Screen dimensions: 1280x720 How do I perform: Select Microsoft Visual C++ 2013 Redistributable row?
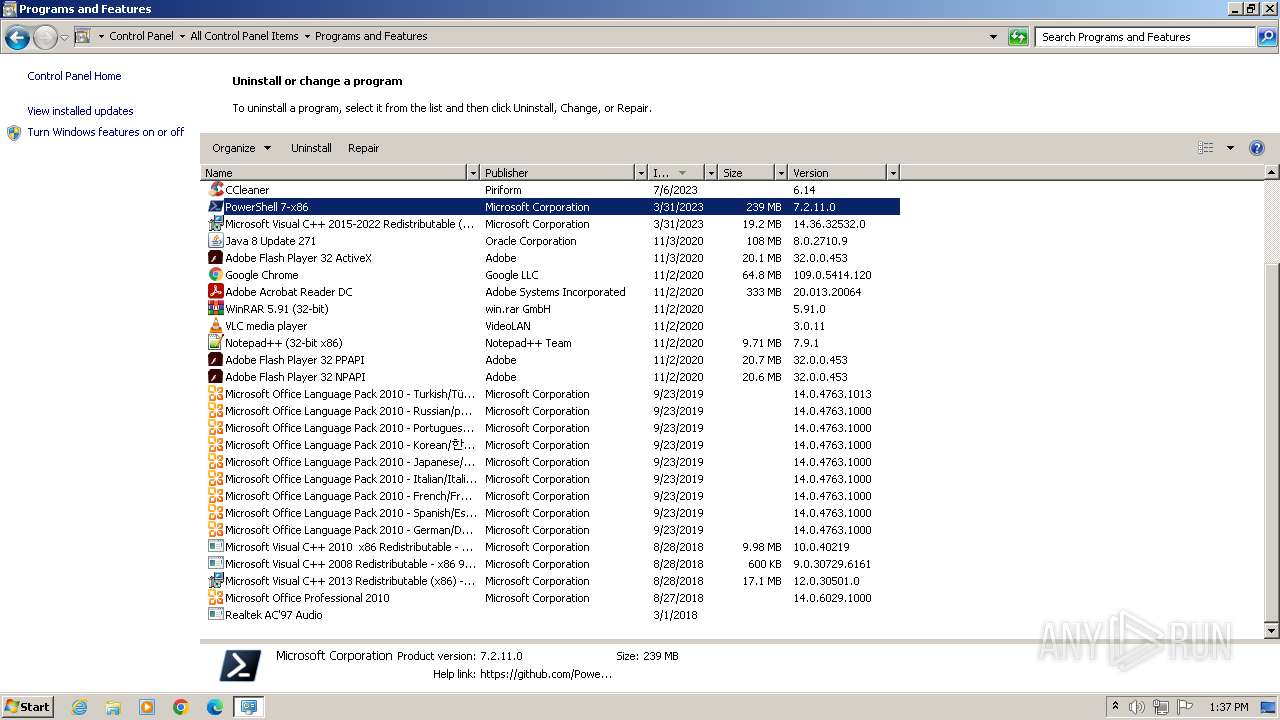(x=550, y=581)
